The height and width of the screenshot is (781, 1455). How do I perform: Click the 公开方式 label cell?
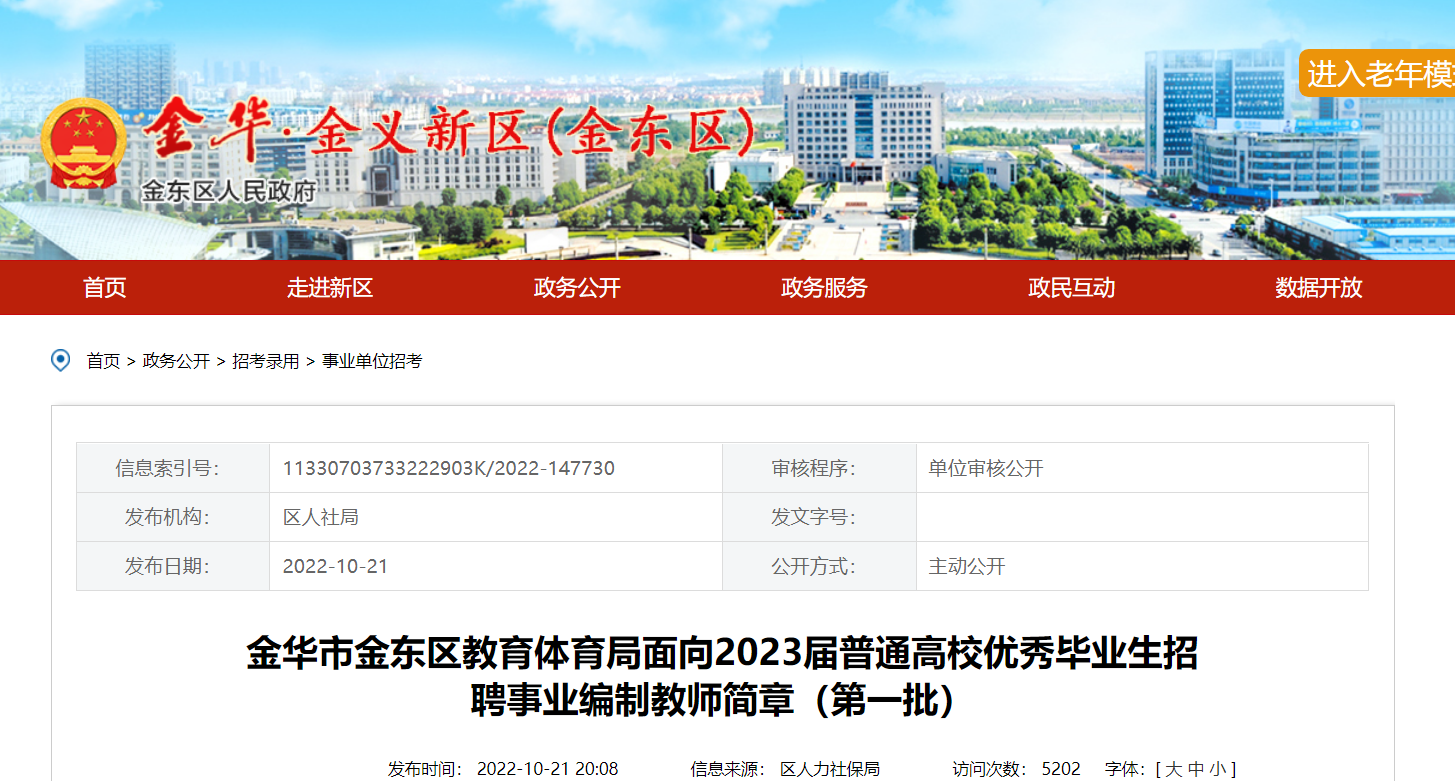819,566
